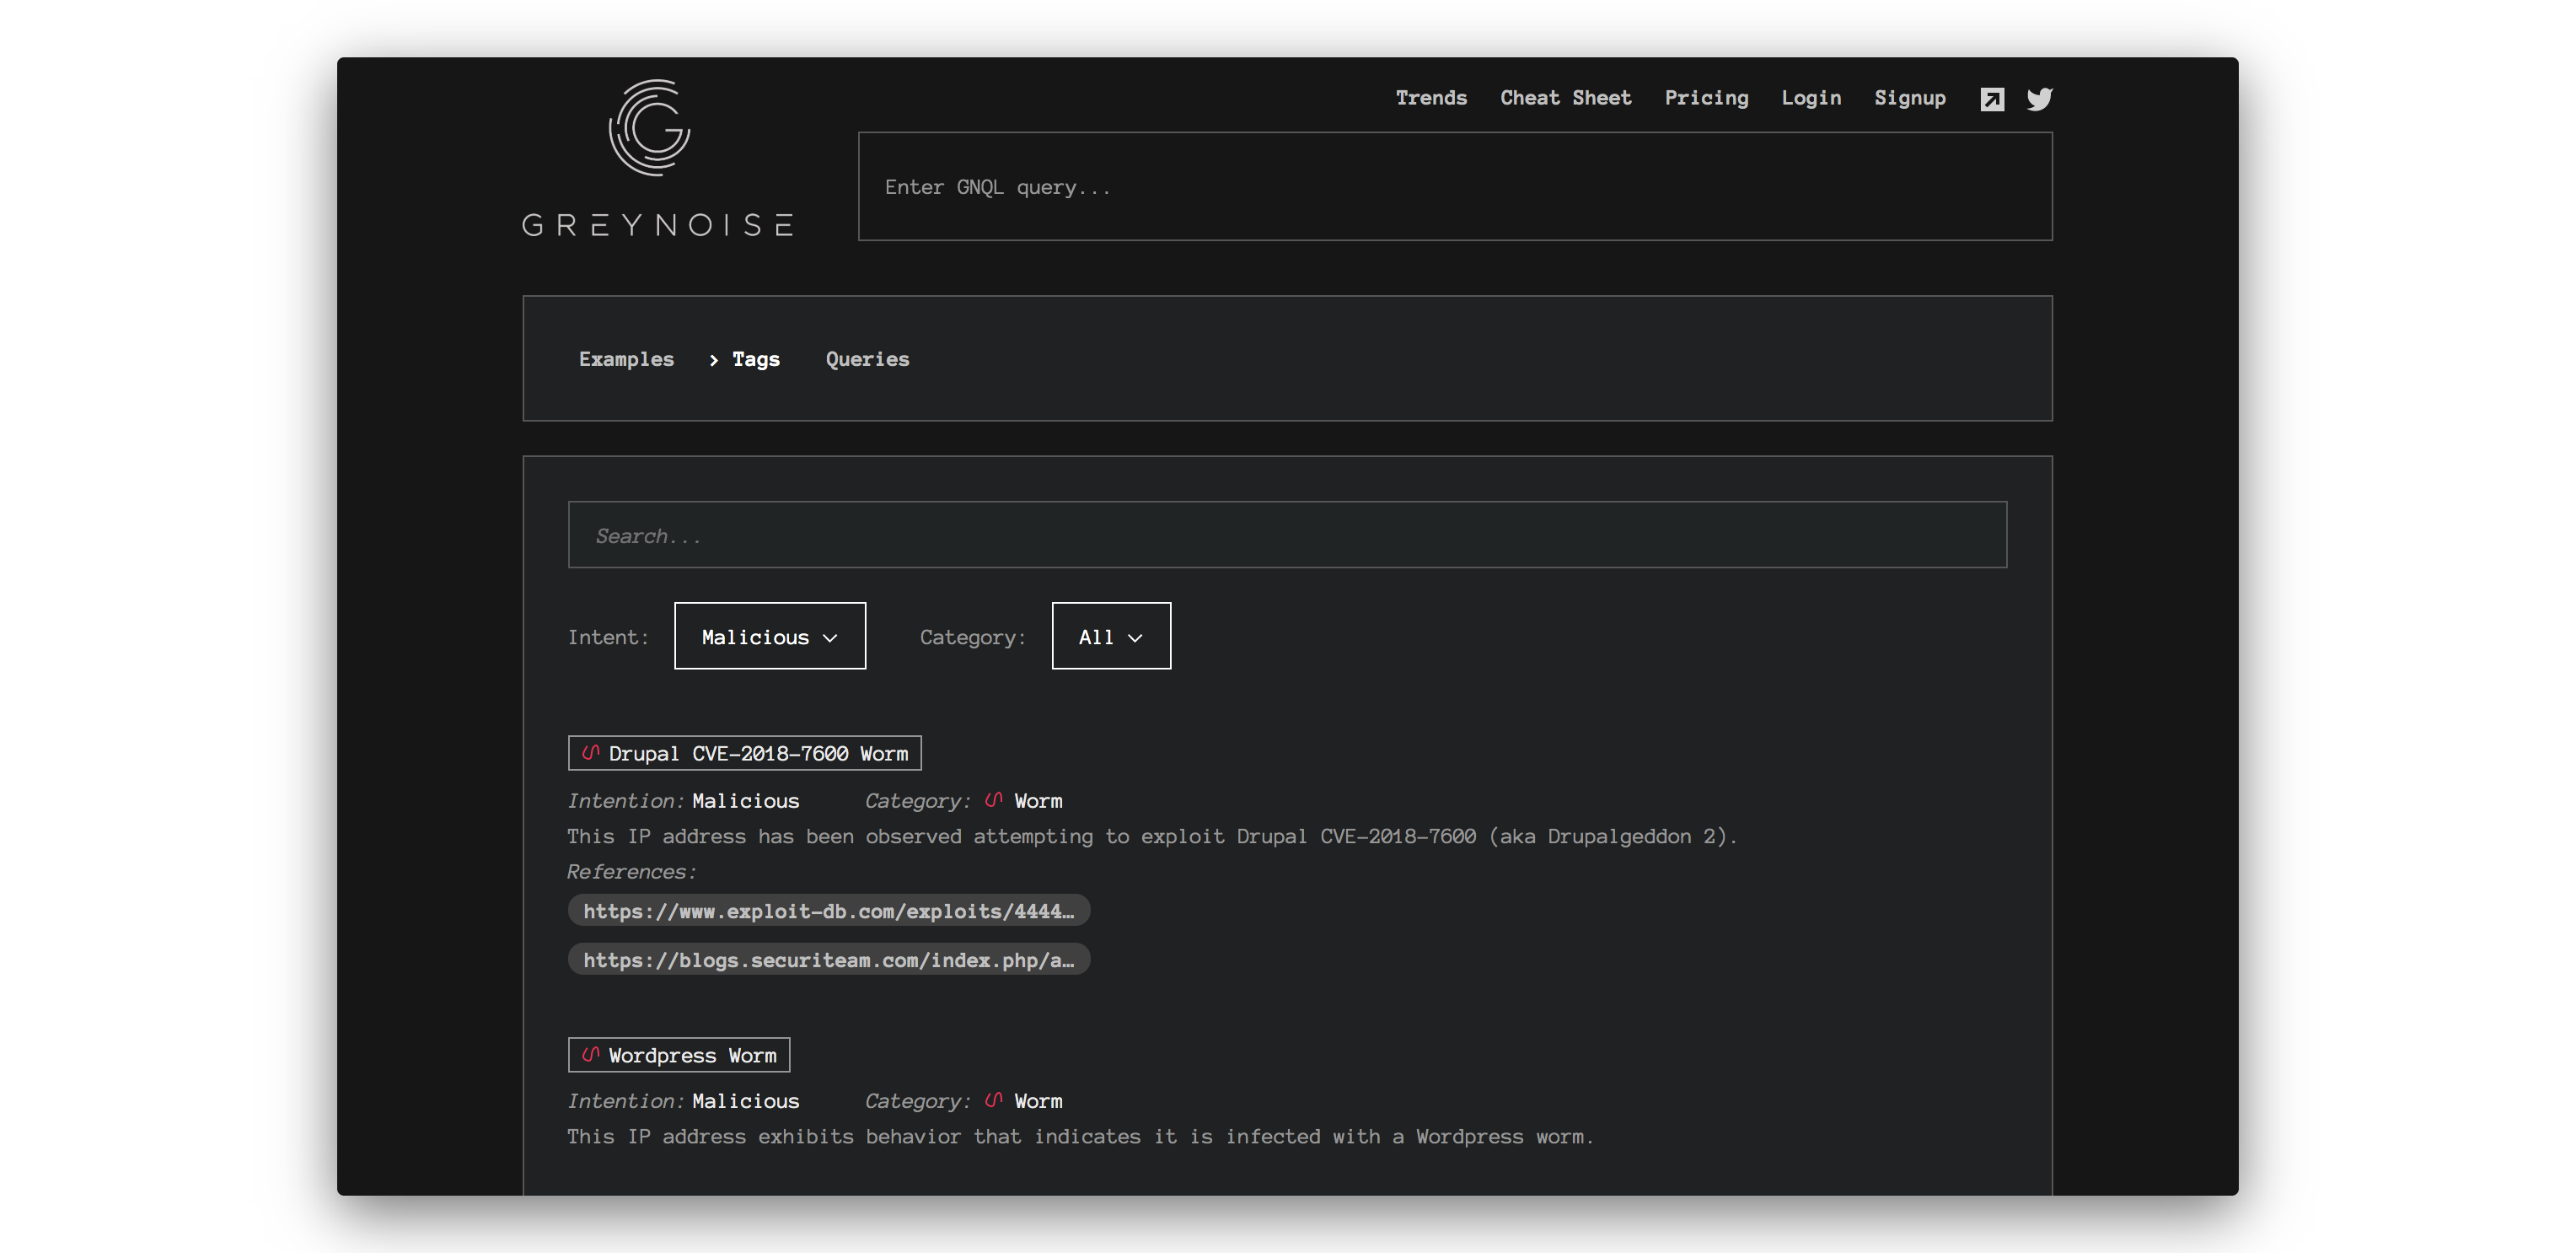Screen dimensions: 2576x1253
Task: Select the Drupal CVE-2018-7600 Worm tag
Action: tap(744, 753)
